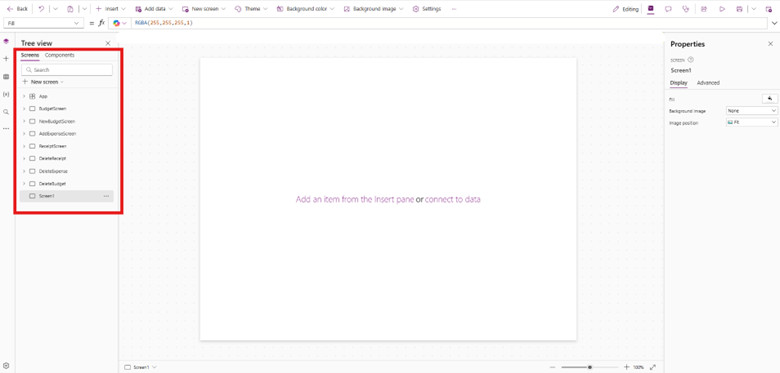Open the Fill property selector dropdown
The height and width of the screenshot is (373, 780).
[43, 23]
